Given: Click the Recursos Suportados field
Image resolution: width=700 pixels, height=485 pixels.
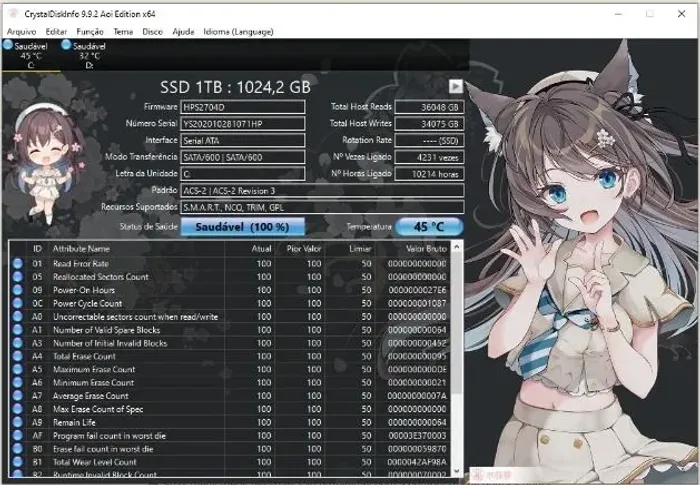Looking at the screenshot, I should point(322,207).
